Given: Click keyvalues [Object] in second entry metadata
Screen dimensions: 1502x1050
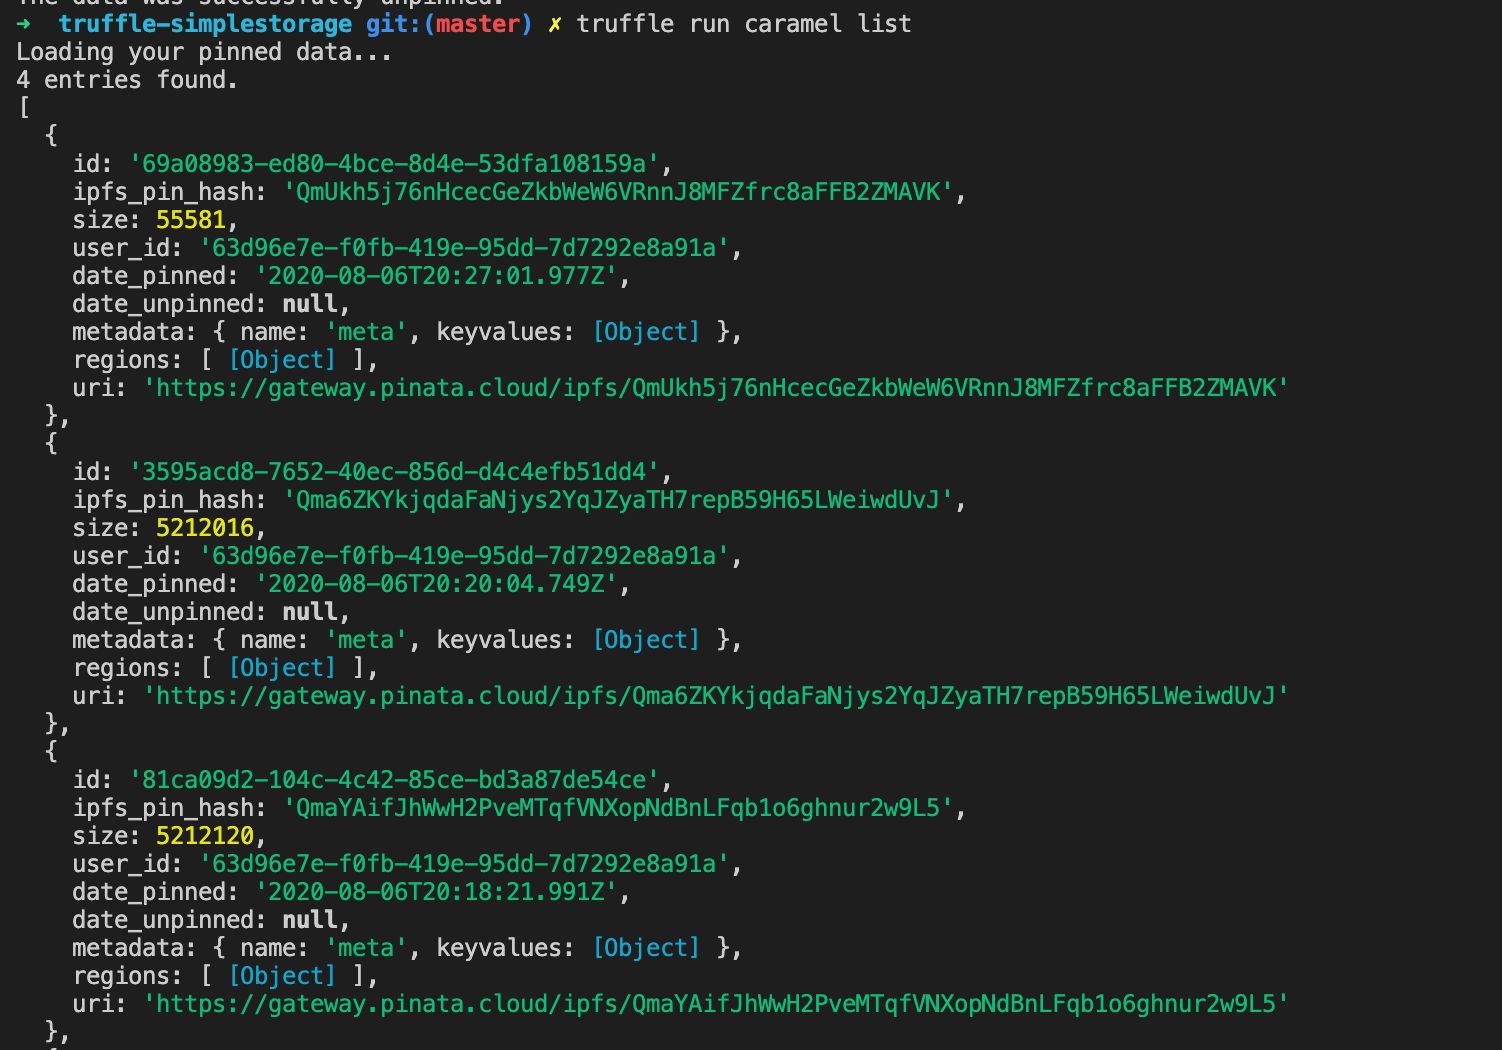Looking at the screenshot, I should [x=646, y=640].
